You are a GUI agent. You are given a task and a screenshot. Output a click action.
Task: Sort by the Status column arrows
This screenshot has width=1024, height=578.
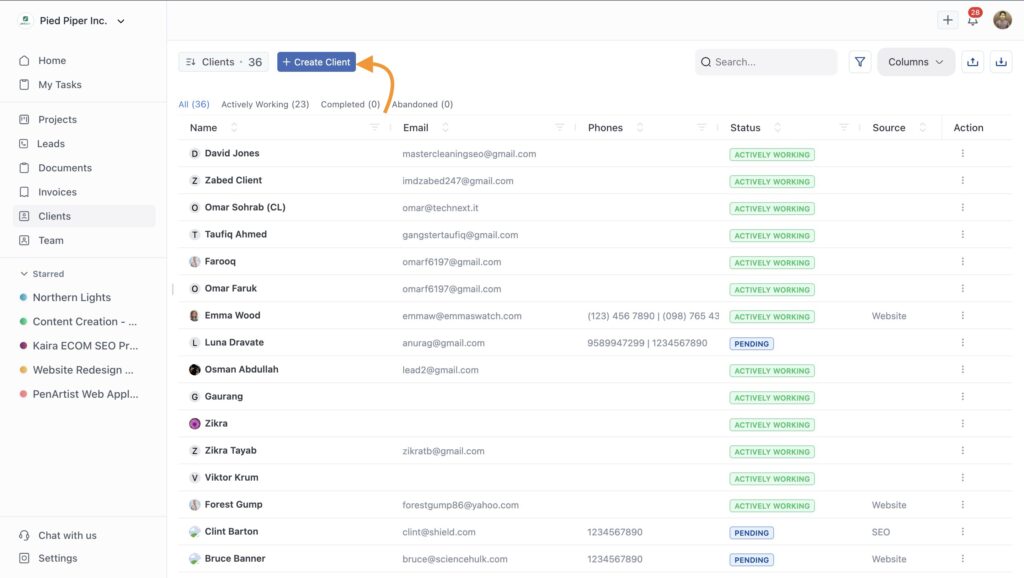pyautogui.click(x=778, y=128)
